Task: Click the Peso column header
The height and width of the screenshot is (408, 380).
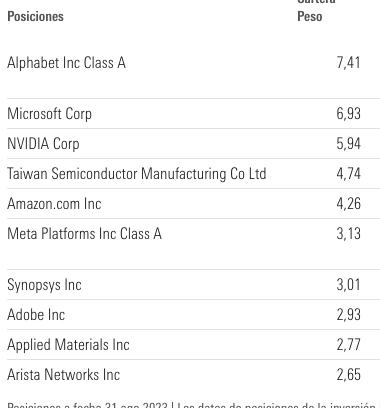Action: 310,16
